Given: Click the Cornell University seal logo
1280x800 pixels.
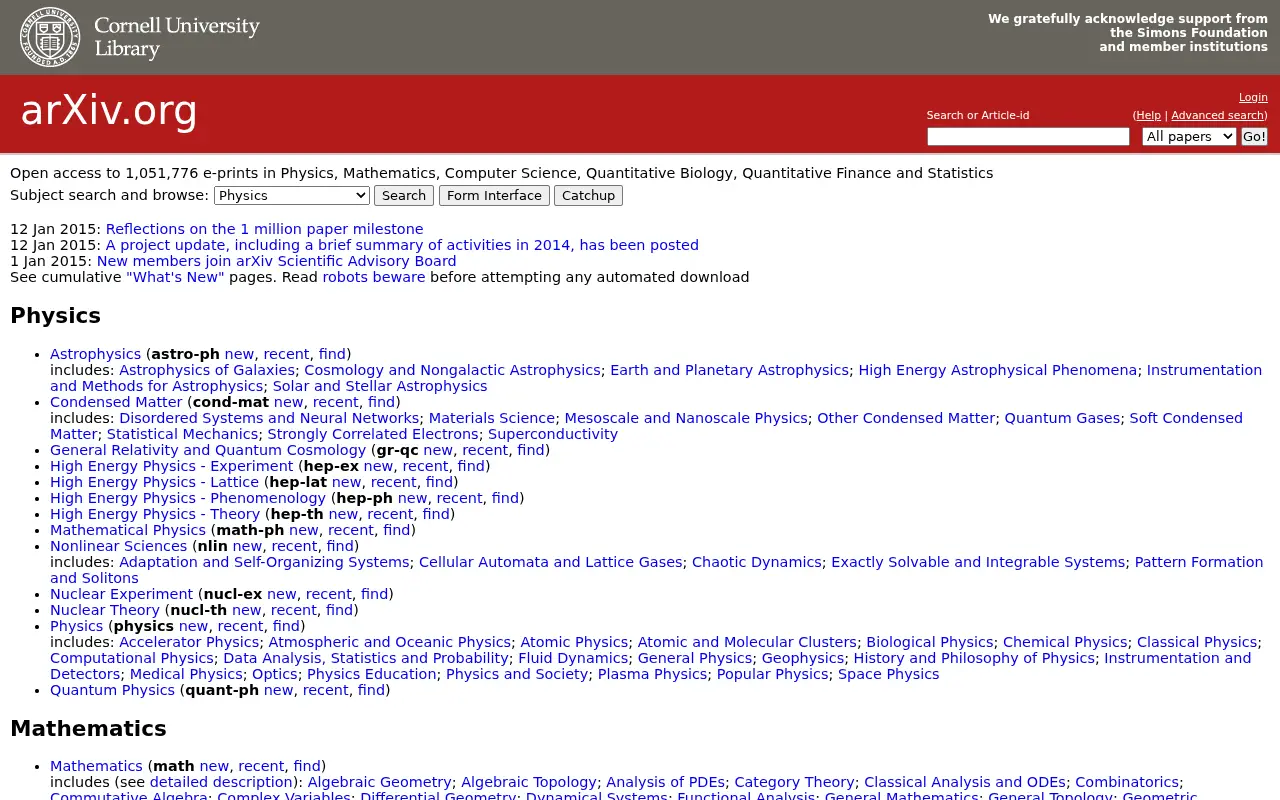Looking at the screenshot, I should [50, 37].
